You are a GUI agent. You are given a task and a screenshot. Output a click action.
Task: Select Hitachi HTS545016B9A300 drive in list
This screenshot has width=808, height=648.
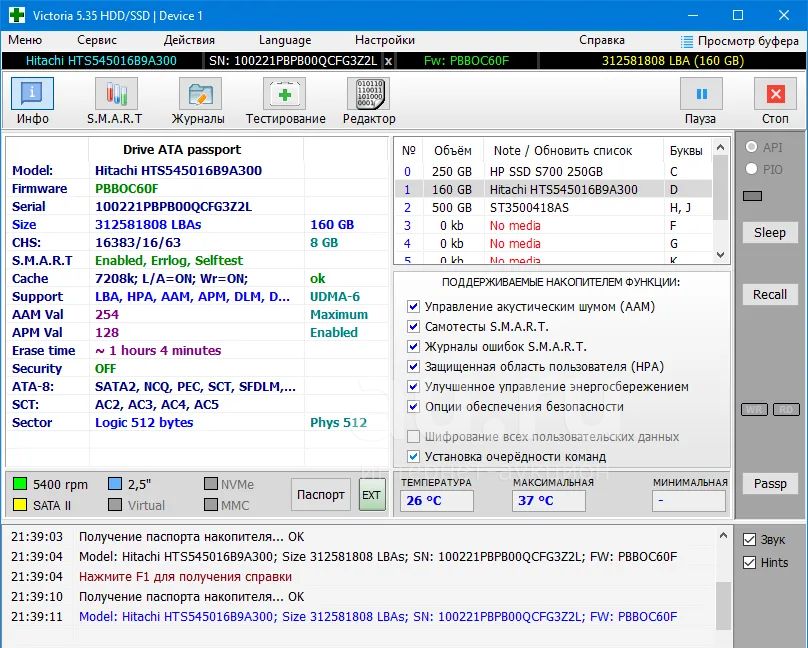553,190
